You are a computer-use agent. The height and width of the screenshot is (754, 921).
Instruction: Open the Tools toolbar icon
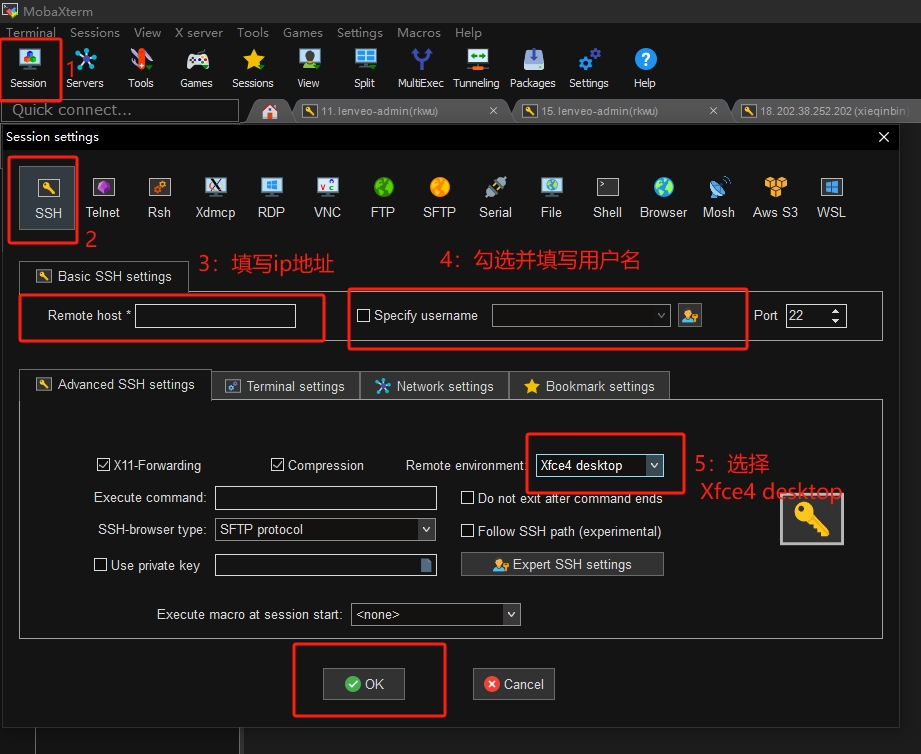140,68
